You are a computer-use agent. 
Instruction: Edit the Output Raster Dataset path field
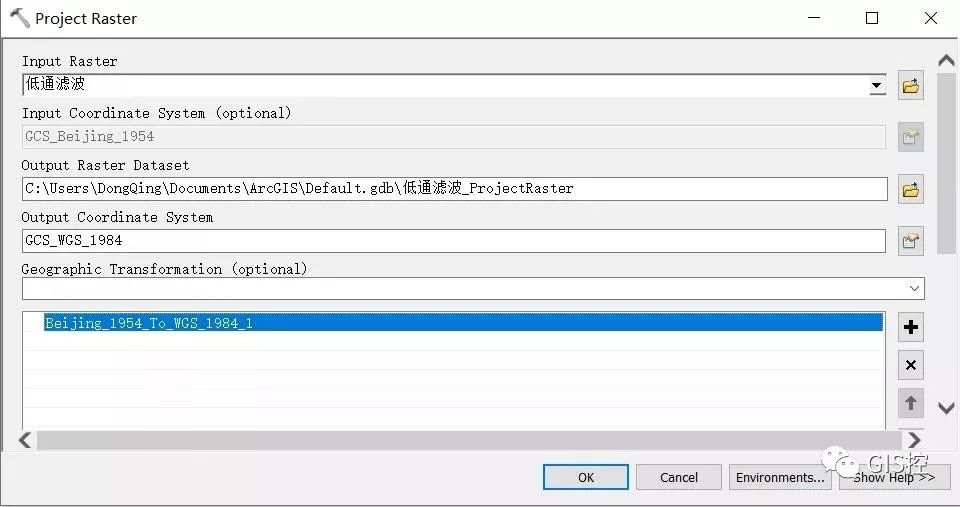coord(454,189)
